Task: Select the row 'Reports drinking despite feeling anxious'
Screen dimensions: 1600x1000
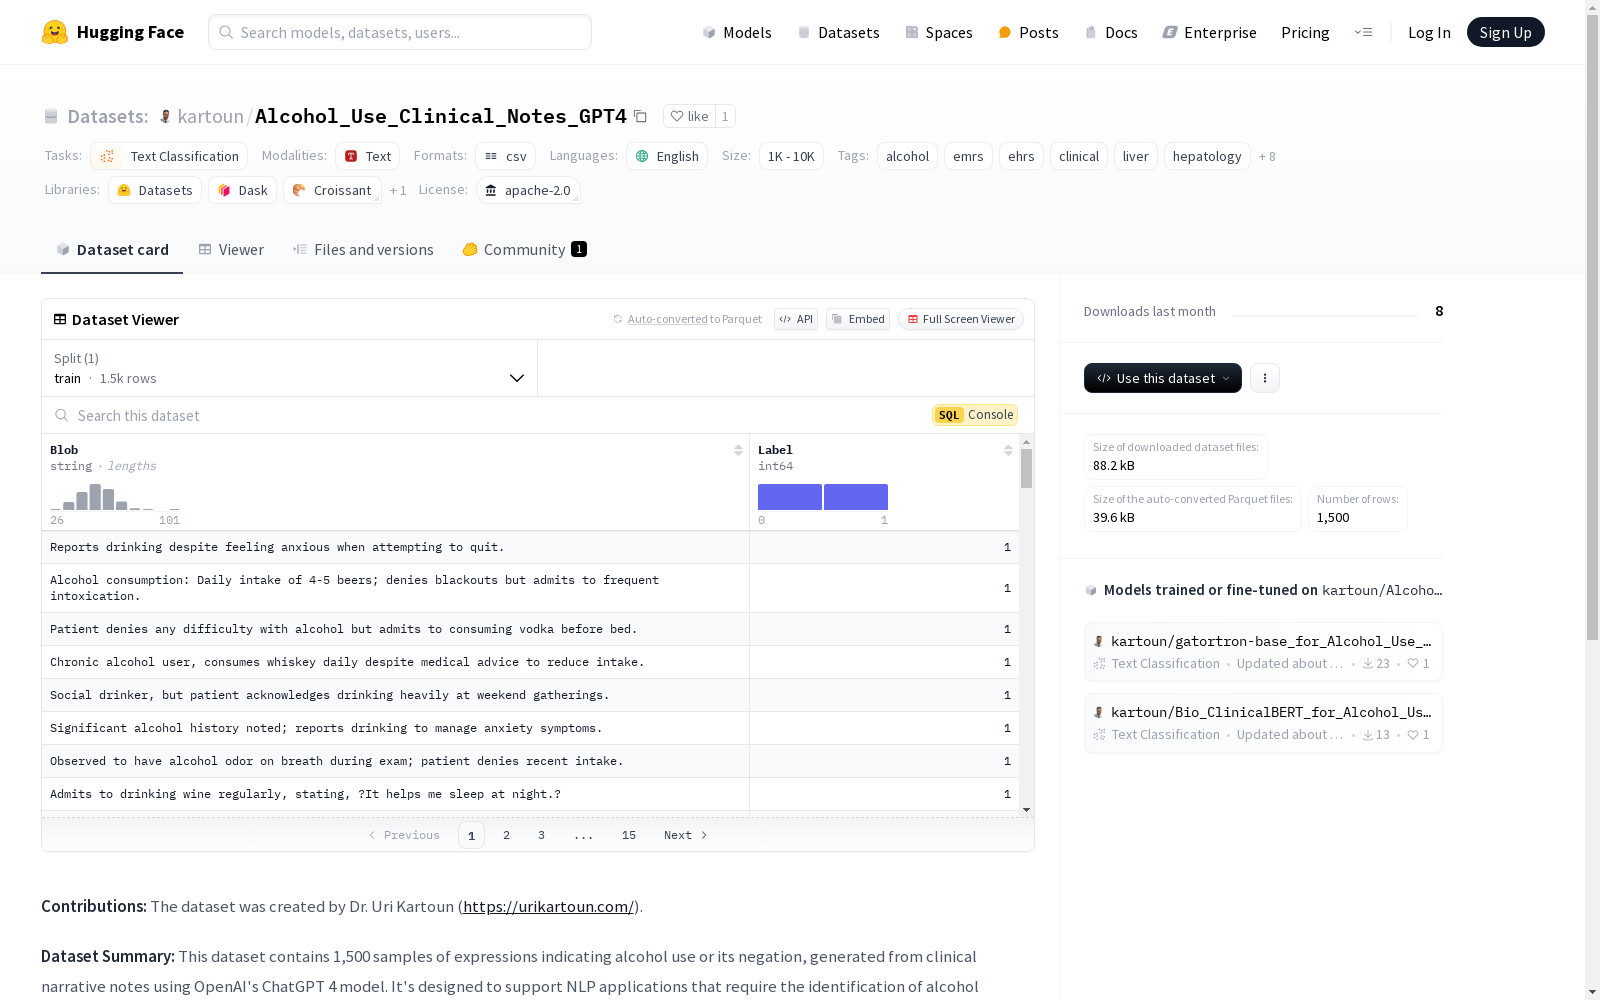Action: [x=530, y=547]
